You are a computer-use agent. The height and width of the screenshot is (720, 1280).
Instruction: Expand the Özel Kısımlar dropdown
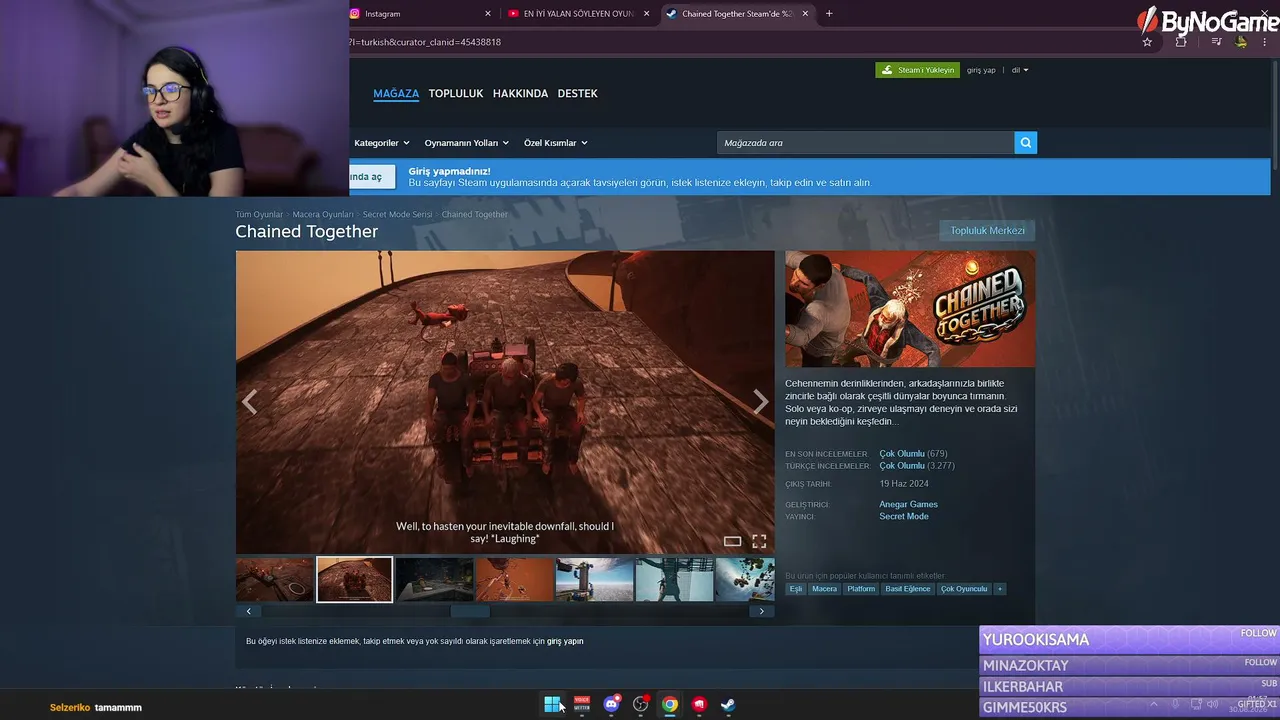555,143
